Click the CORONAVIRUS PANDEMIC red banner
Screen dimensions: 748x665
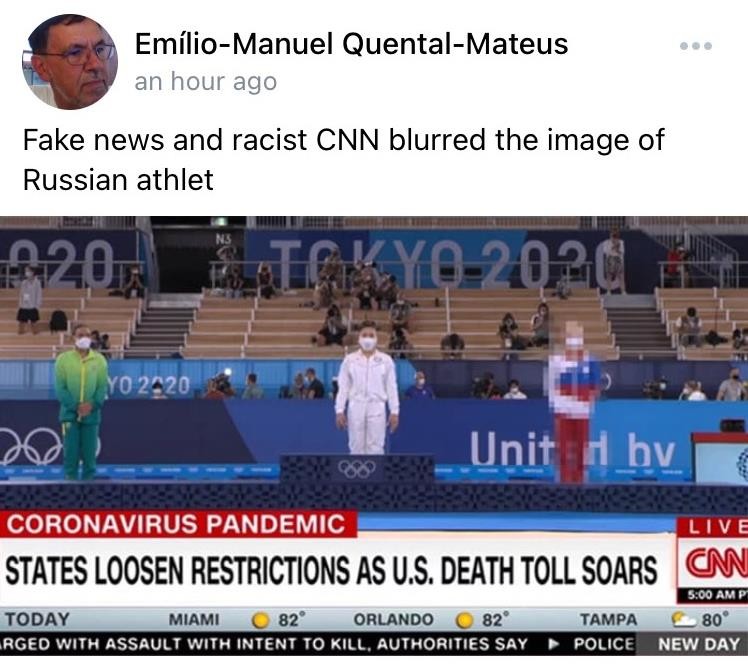pyautogui.click(x=177, y=524)
